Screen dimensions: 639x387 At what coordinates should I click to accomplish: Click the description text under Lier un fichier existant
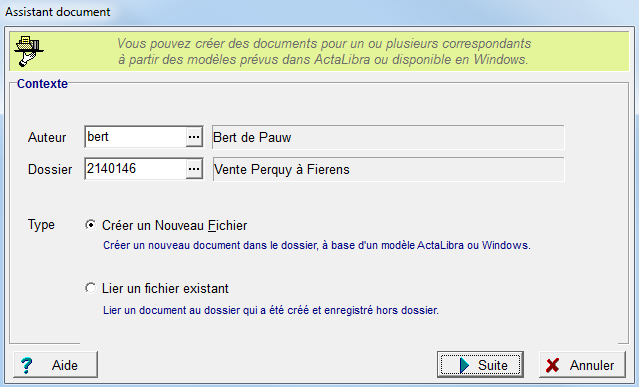coord(271,310)
